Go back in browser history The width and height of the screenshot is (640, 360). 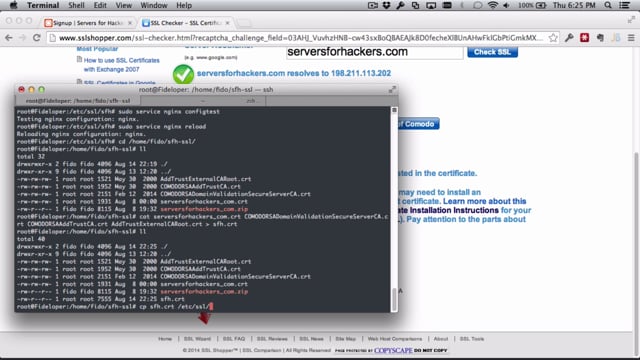pyautogui.click(x=9, y=38)
